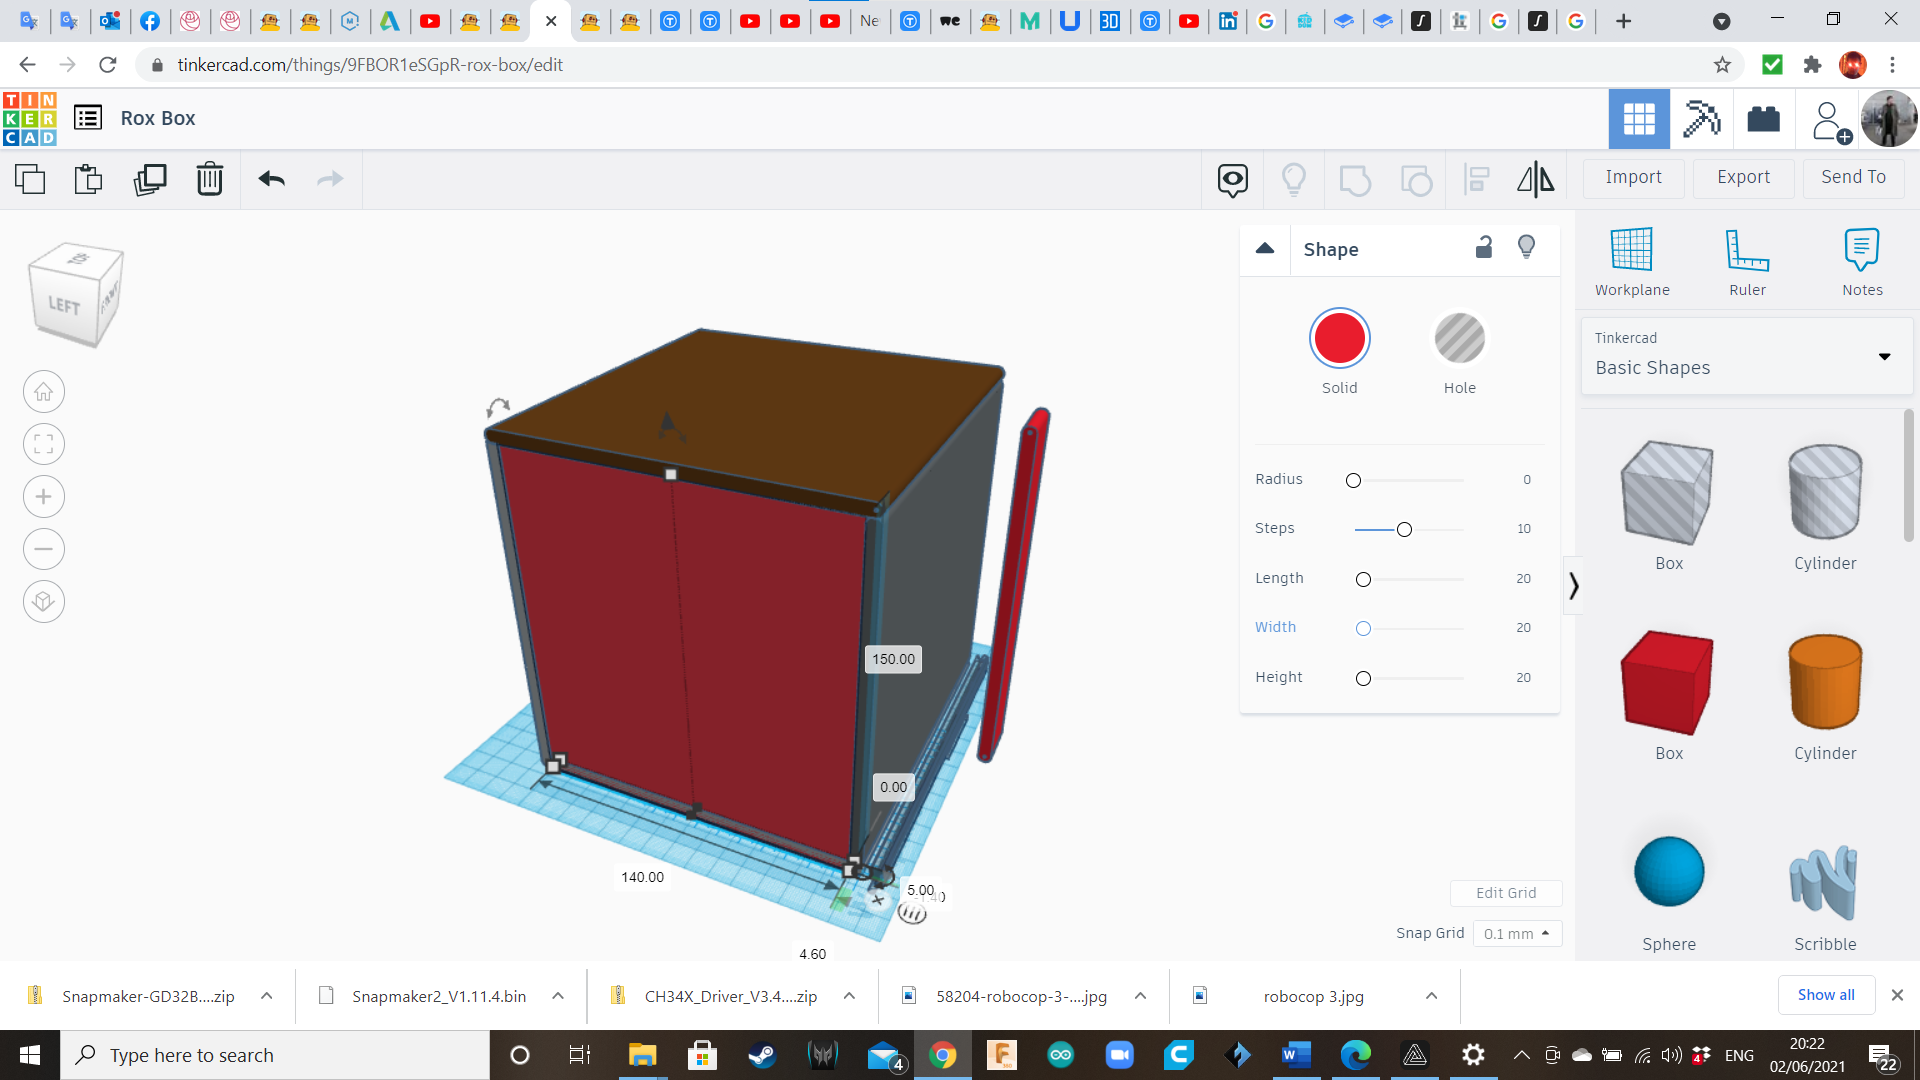The height and width of the screenshot is (1080, 1920).
Task: Click the Steps slider handle
Action: pyautogui.click(x=1404, y=529)
